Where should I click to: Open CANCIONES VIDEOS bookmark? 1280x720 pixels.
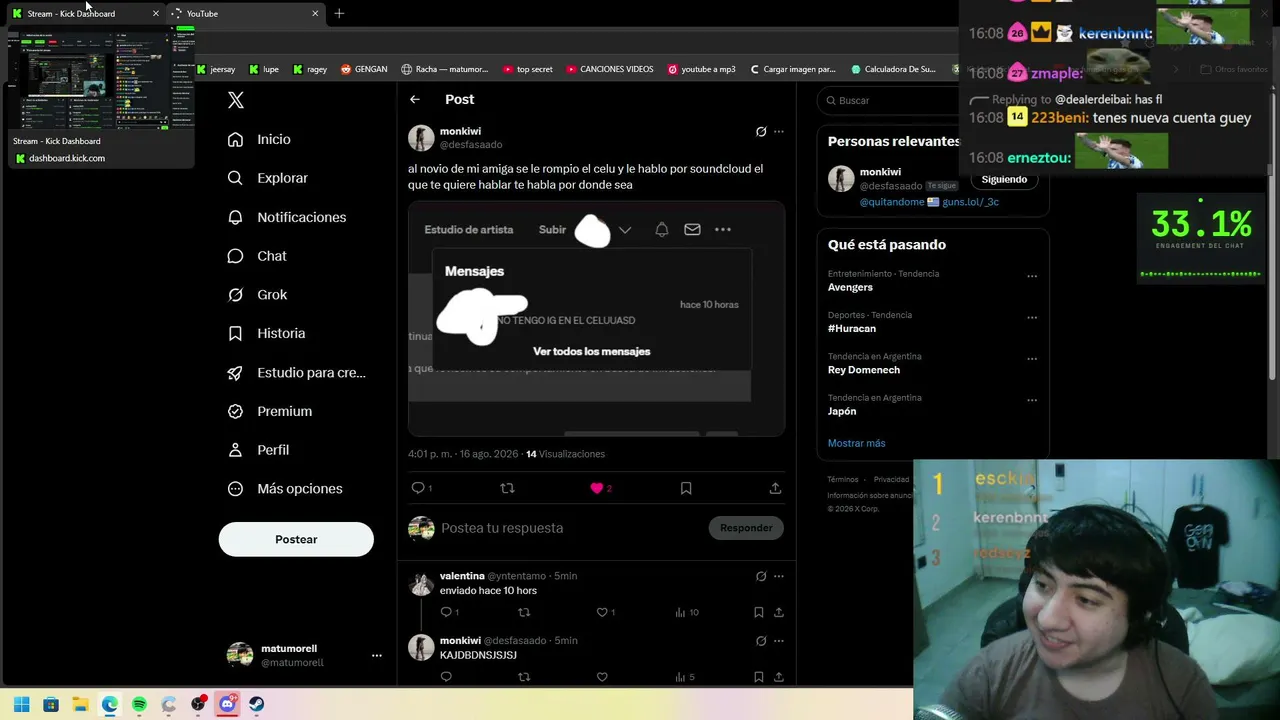610,69
